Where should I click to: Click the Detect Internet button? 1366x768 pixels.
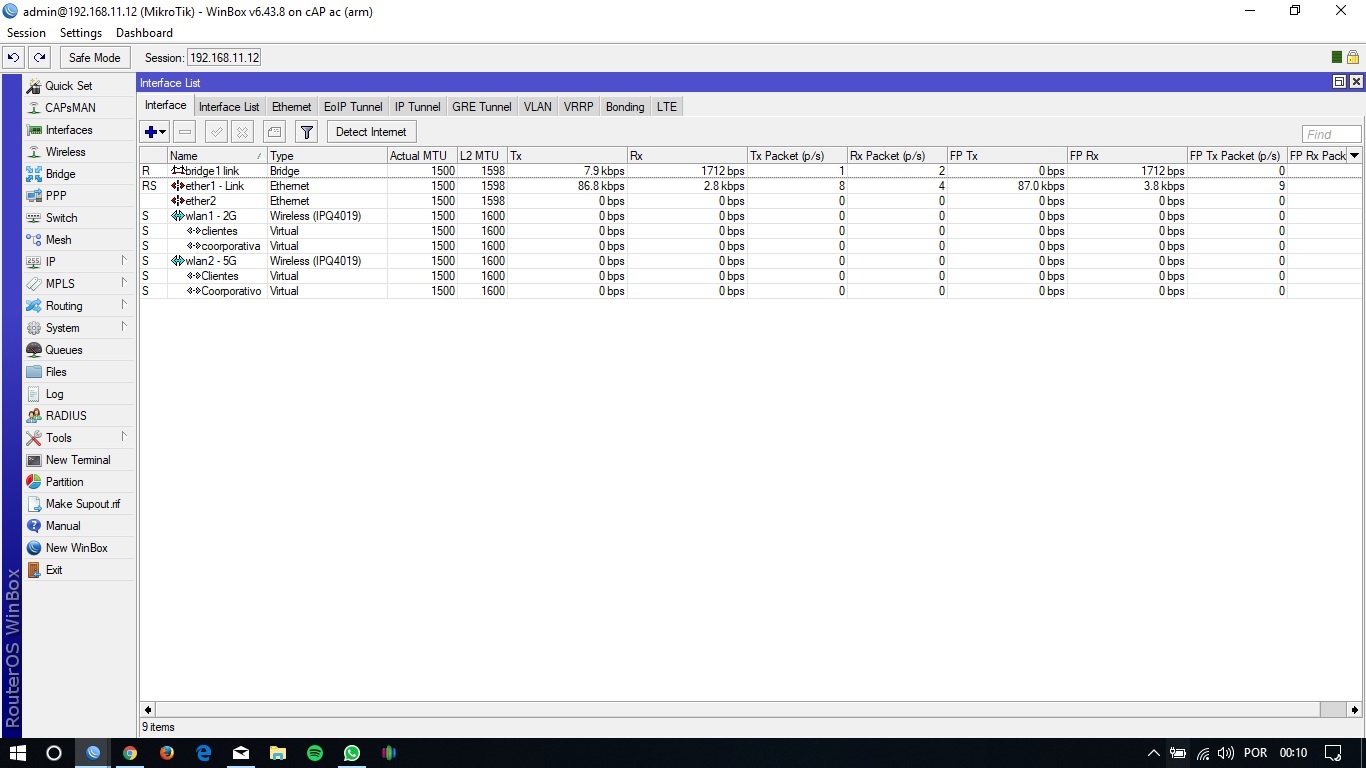[x=371, y=132]
